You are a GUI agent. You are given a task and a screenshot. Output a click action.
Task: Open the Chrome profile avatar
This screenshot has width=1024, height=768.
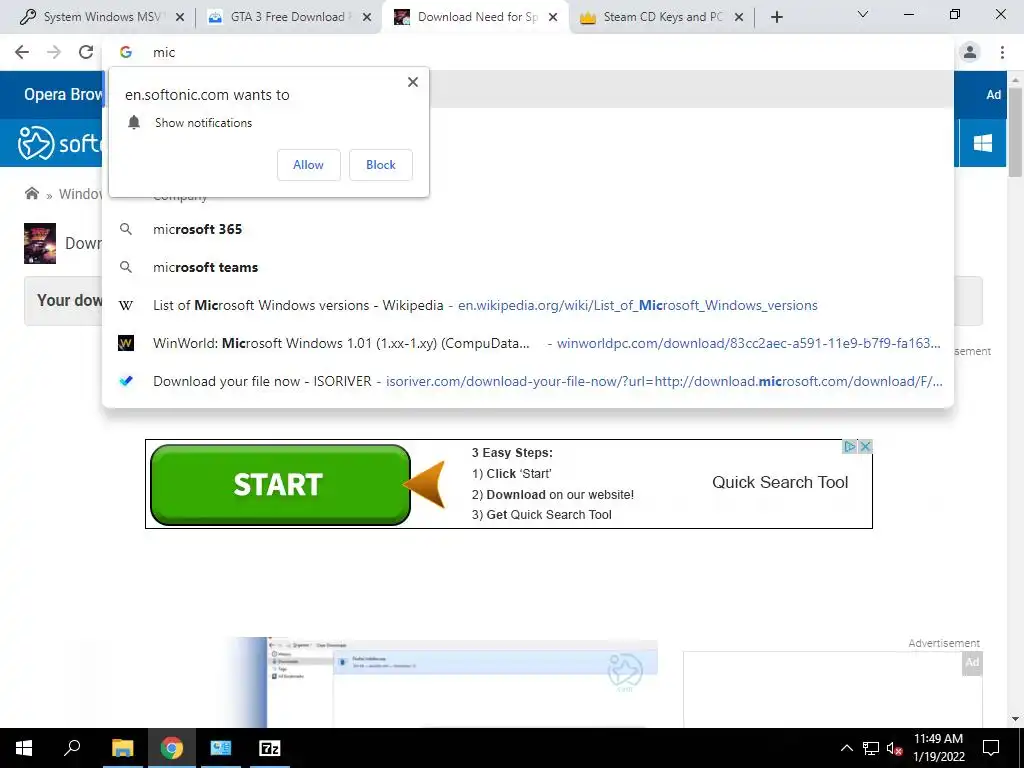point(970,52)
